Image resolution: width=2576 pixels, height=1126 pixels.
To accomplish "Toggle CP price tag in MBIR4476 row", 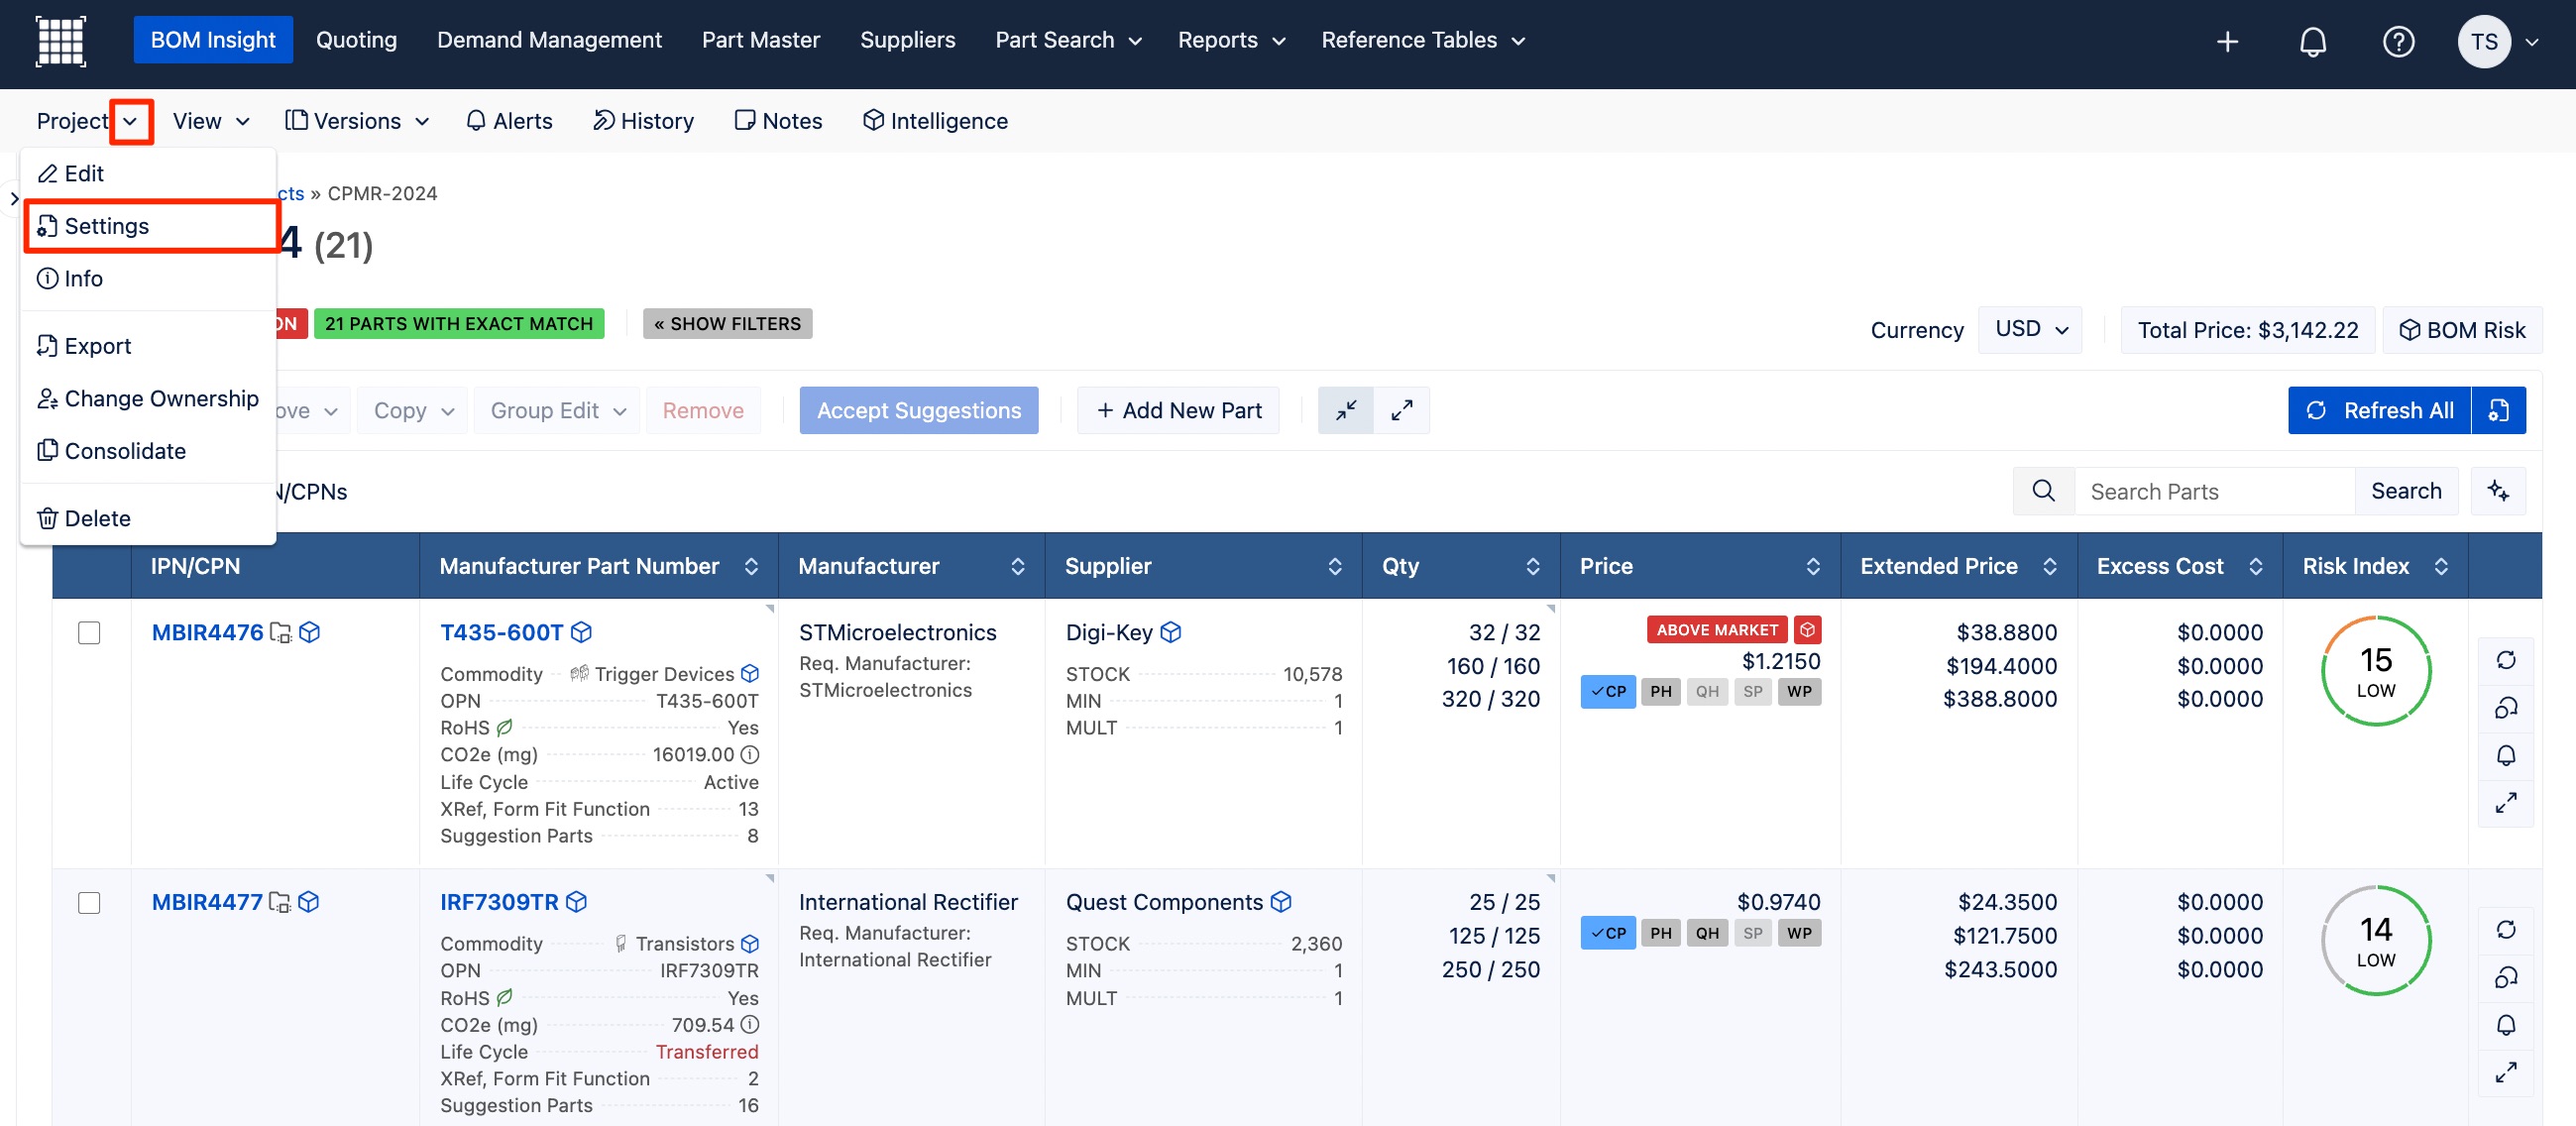I will click(x=1608, y=691).
